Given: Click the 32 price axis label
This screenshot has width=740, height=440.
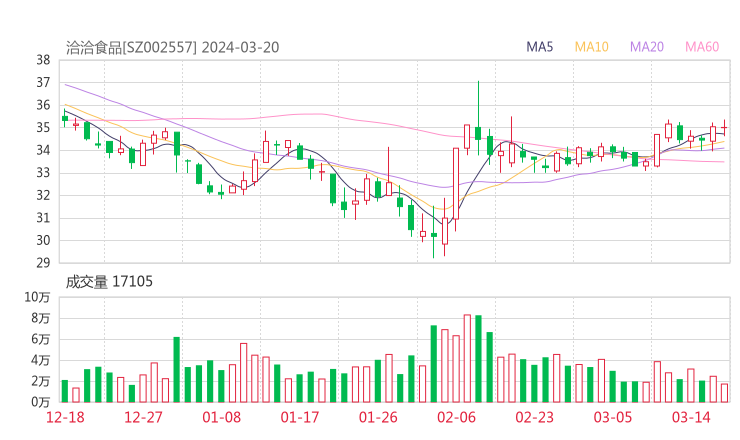Looking at the screenshot, I should (x=43, y=195).
